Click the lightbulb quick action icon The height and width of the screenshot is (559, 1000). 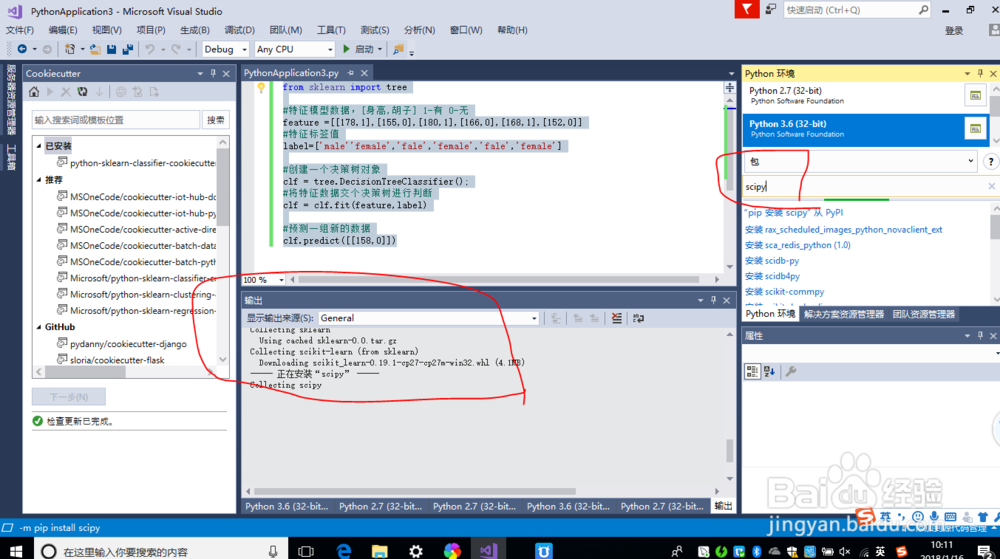pyautogui.click(x=261, y=88)
